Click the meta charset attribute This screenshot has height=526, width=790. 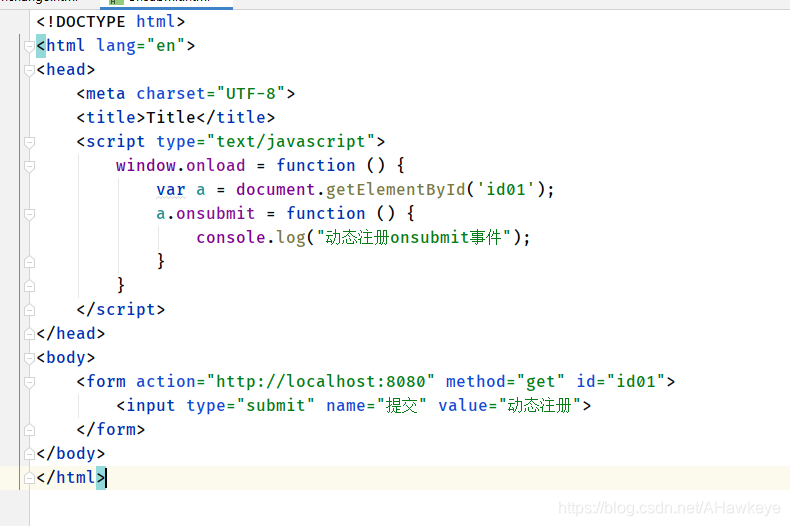click(171, 94)
